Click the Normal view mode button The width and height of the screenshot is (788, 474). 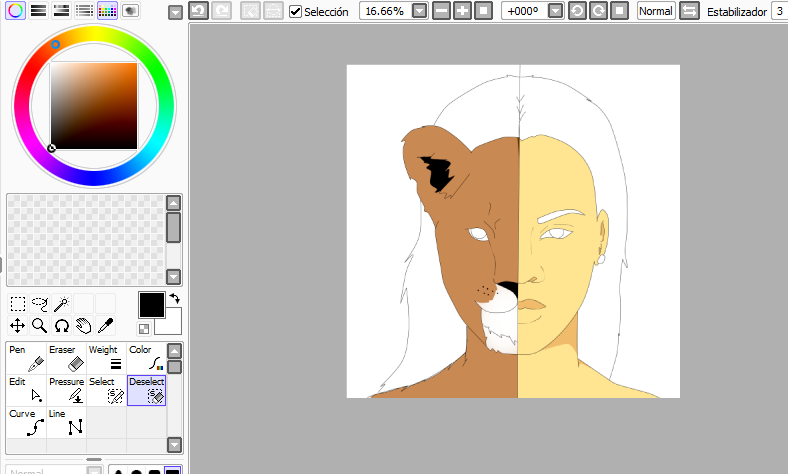[x=656, y=11]
